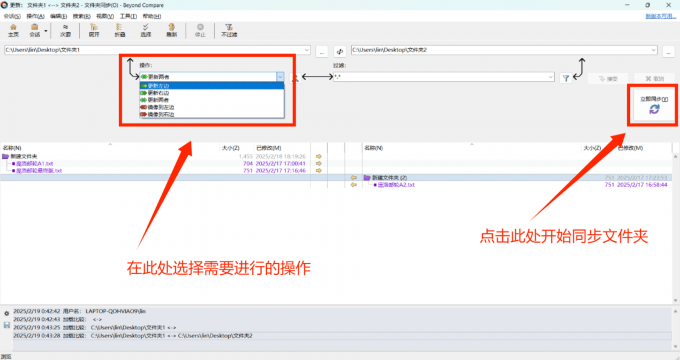Open the 操作(A) menu

click(35, 16)
